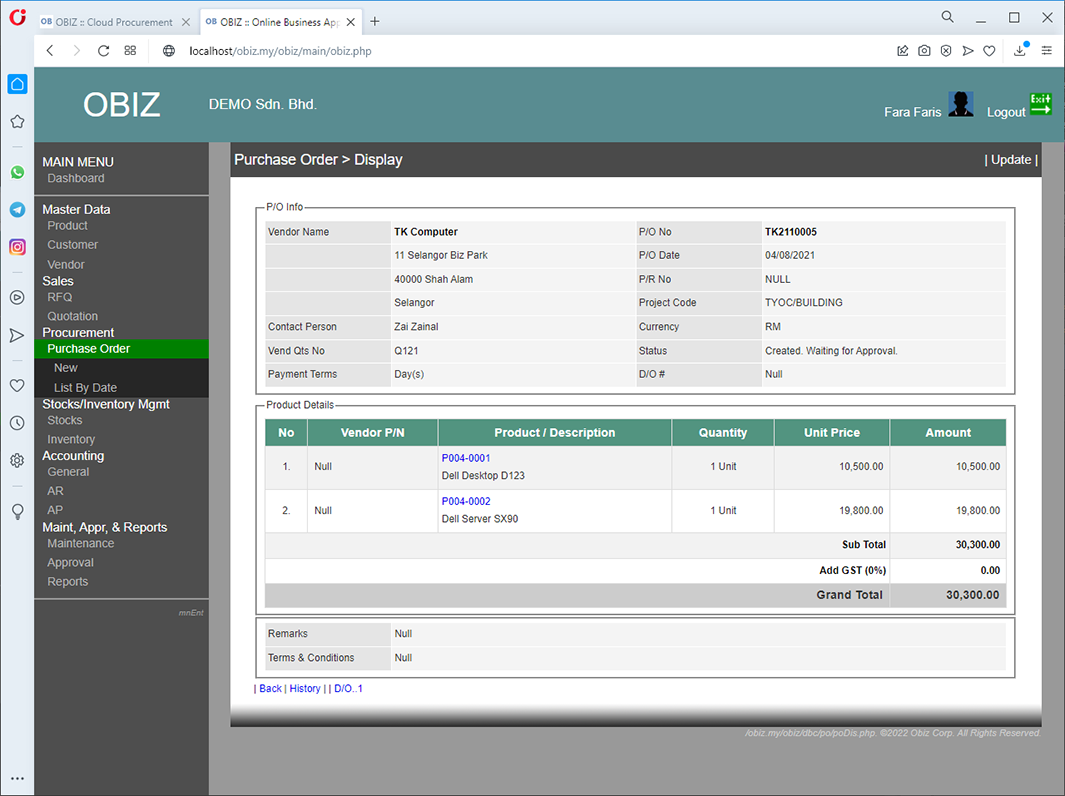
Task: Open WhatsApp from the browser sidebar
Action: pos(16,172)
